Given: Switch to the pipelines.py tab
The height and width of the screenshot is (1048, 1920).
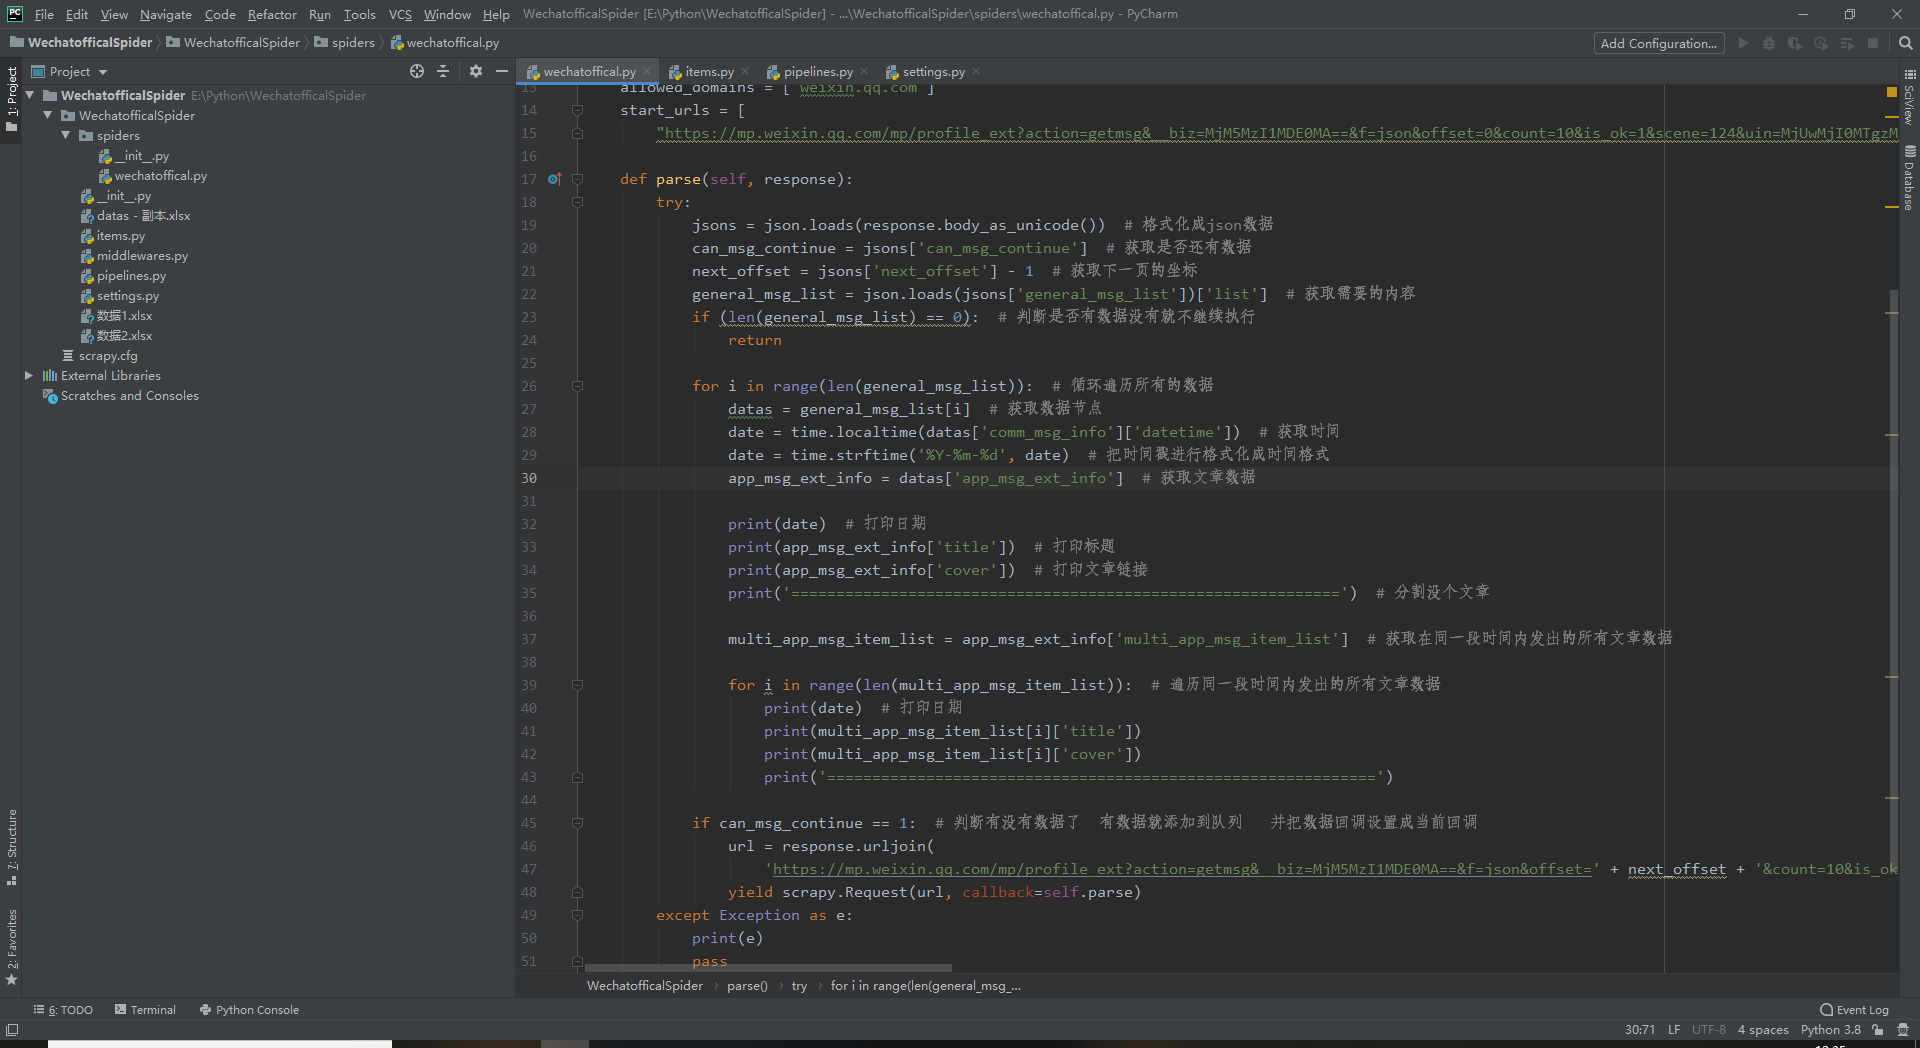Looking at the screenshot, I should coord(810,71).
